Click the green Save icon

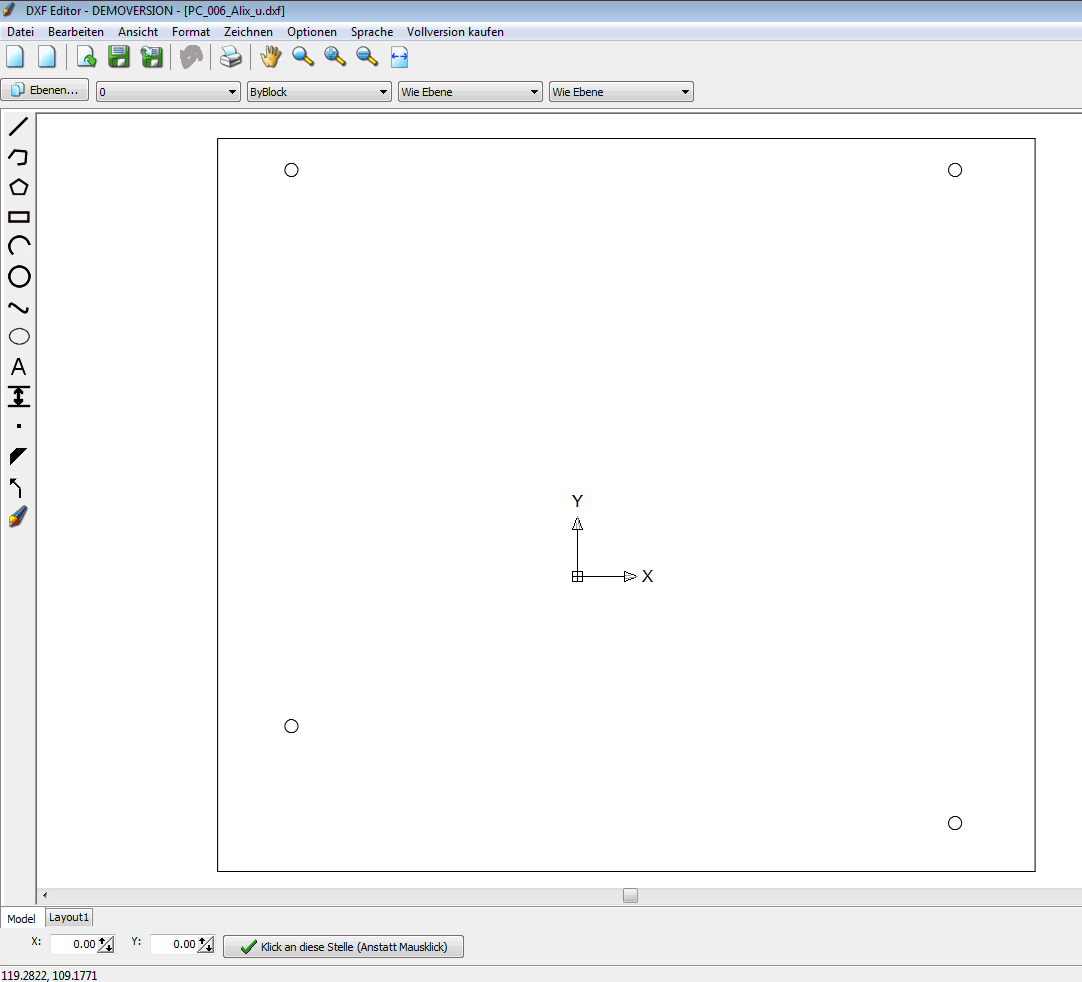(x=119, y=57)
